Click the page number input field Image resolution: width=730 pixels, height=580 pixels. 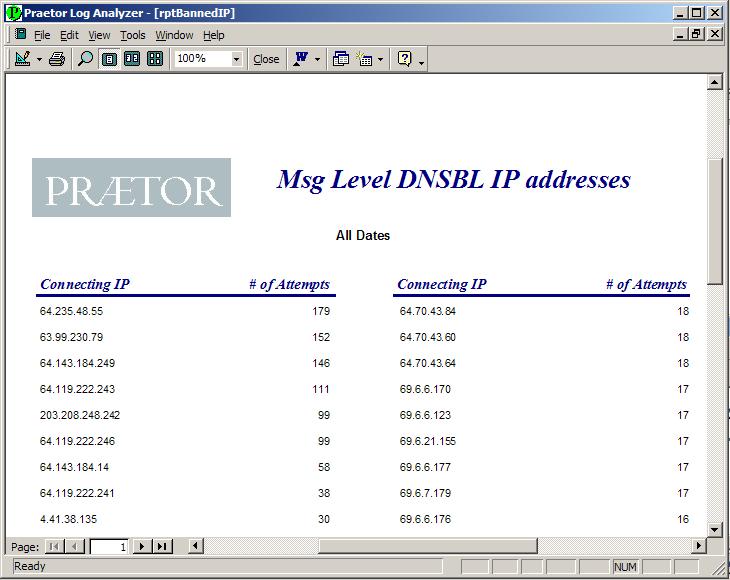coord(108,546)
